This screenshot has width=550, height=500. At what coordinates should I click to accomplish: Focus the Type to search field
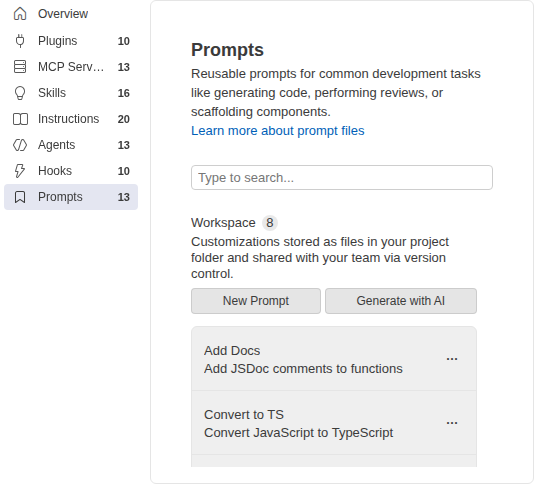pyautogui.click(x=342, y=178)
